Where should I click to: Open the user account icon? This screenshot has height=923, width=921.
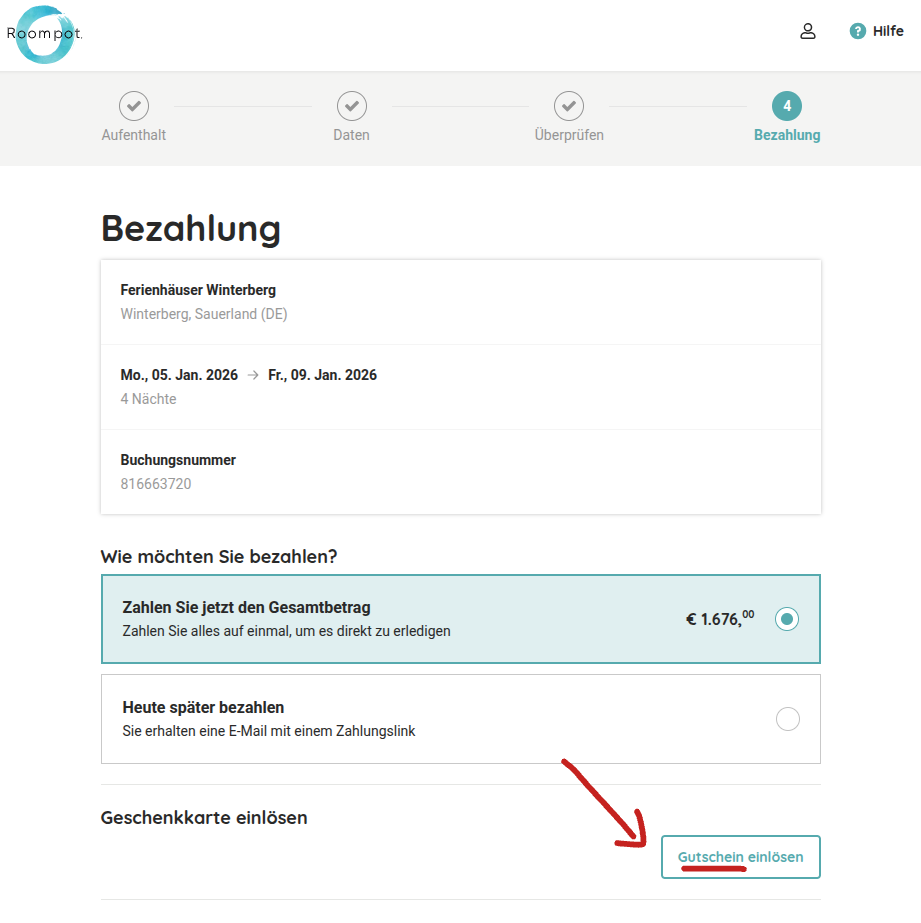tap(807, 31)
